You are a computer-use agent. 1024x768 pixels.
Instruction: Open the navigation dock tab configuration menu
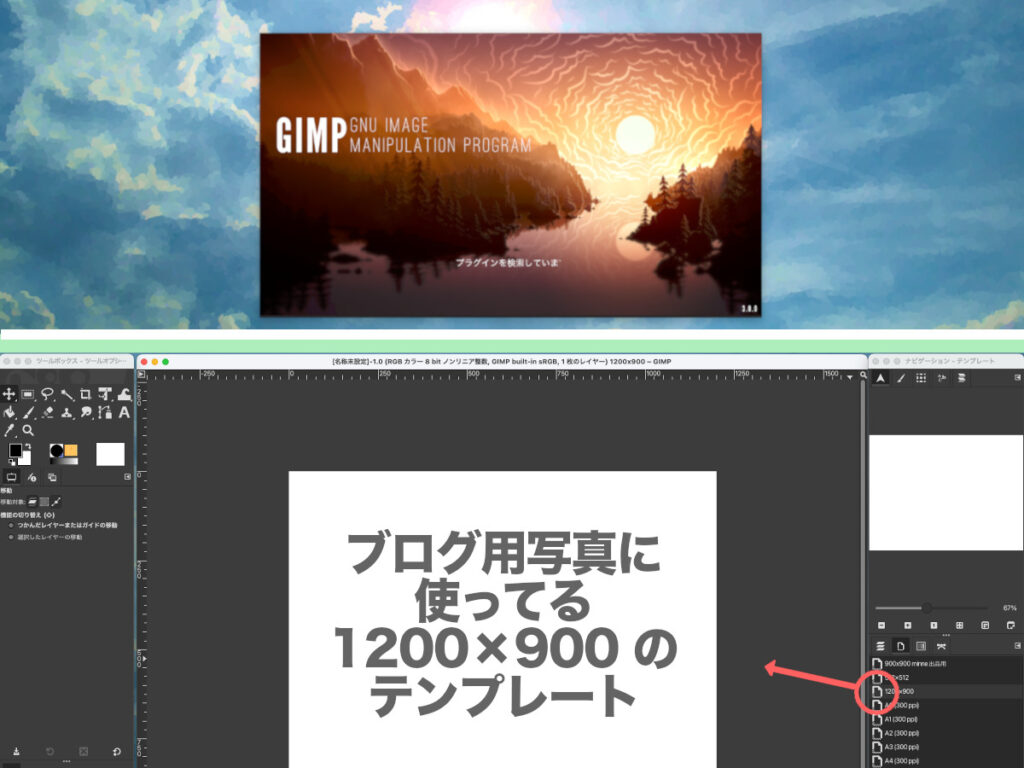[x=1017, y=377]
